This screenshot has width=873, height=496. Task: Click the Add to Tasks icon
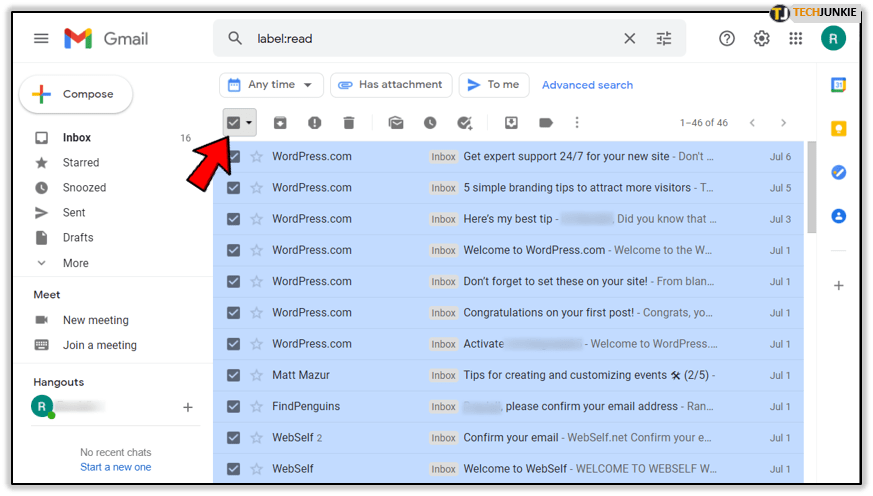(x=464, y=123)
